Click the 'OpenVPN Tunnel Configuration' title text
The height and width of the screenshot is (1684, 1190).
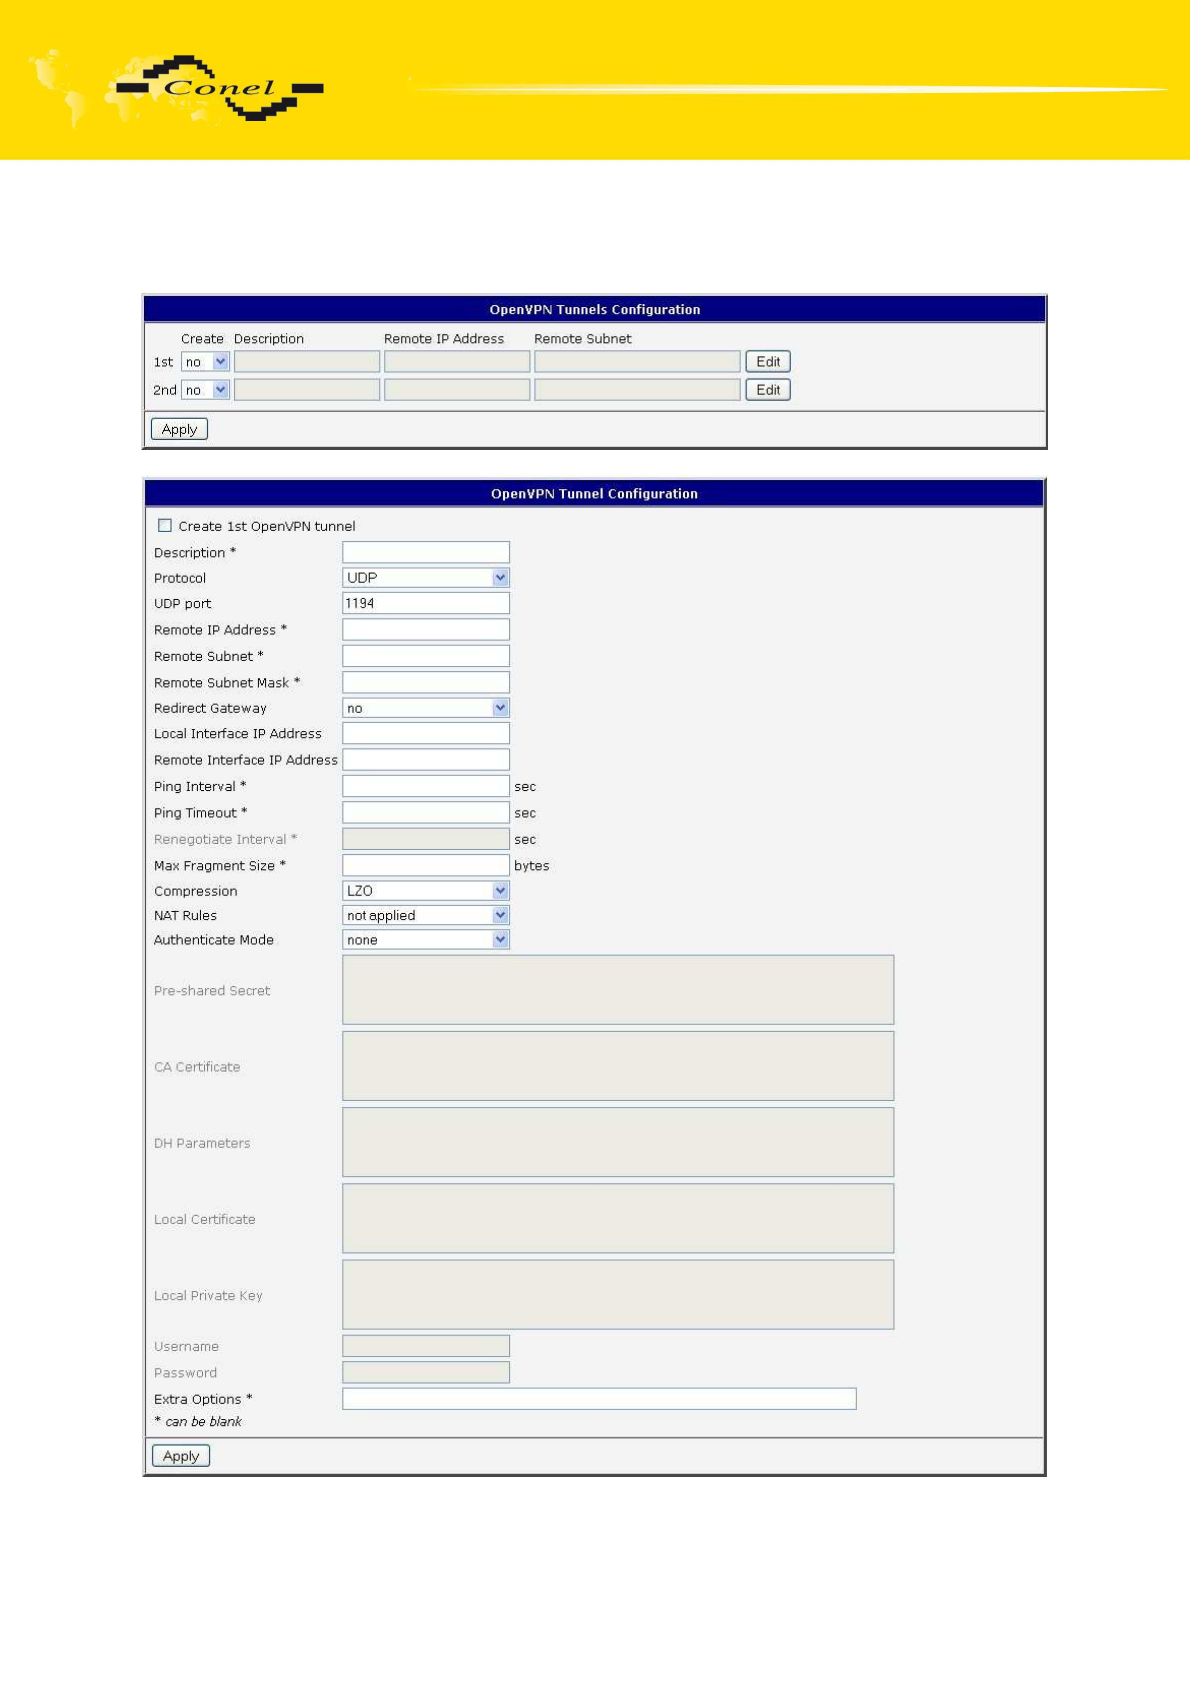pos(595,494)
